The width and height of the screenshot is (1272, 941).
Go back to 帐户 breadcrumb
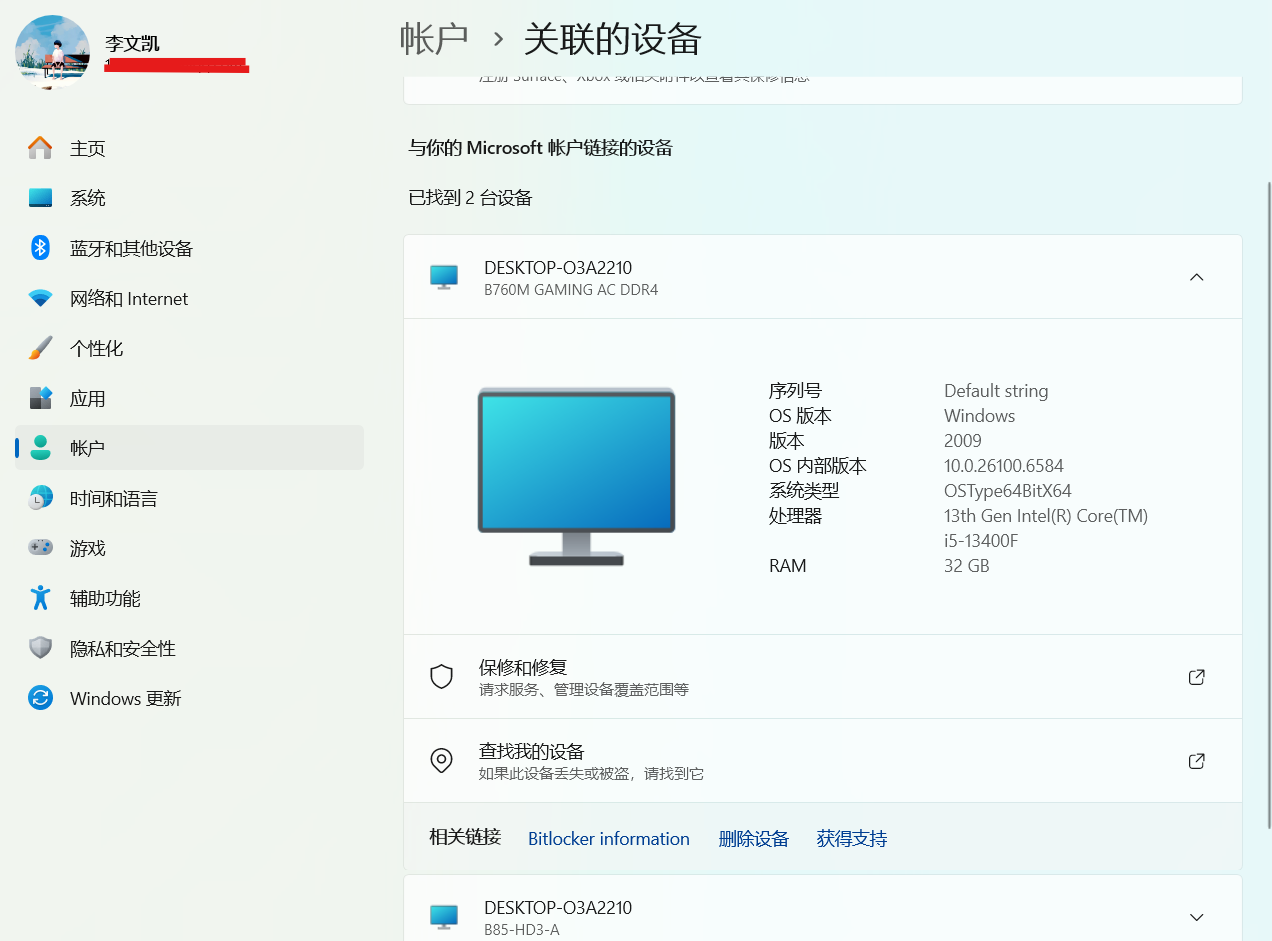434,39
